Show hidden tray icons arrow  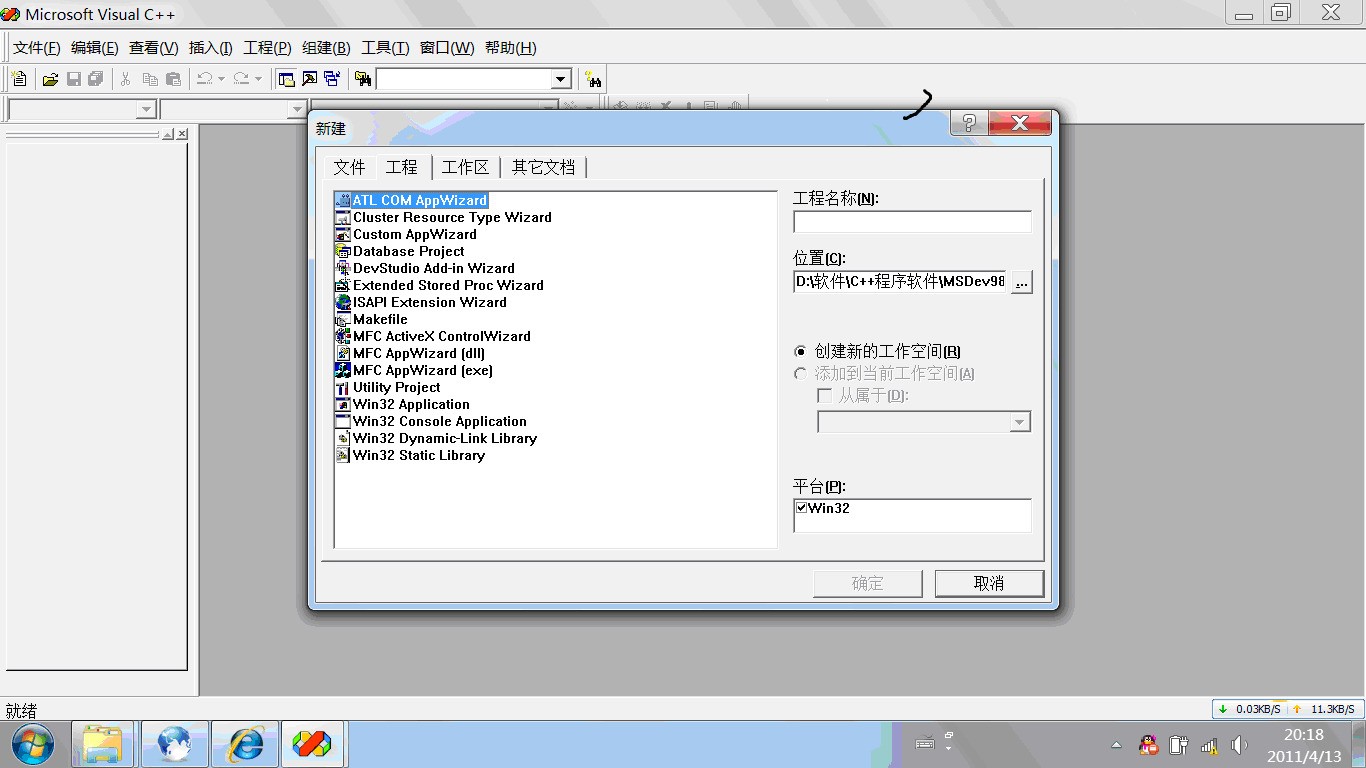click(x=1116, y=745)
